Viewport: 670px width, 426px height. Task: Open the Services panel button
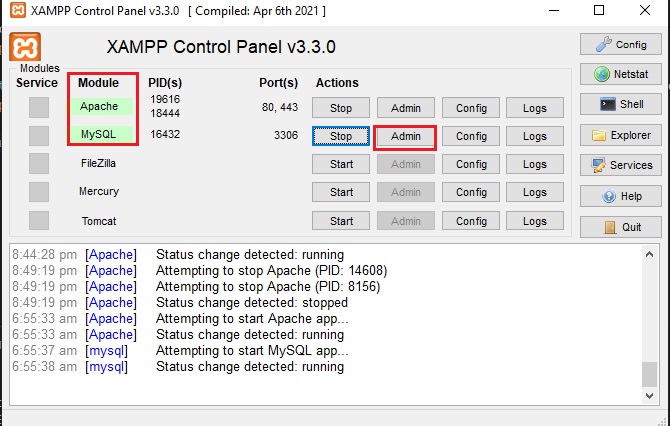click(620, 165)
